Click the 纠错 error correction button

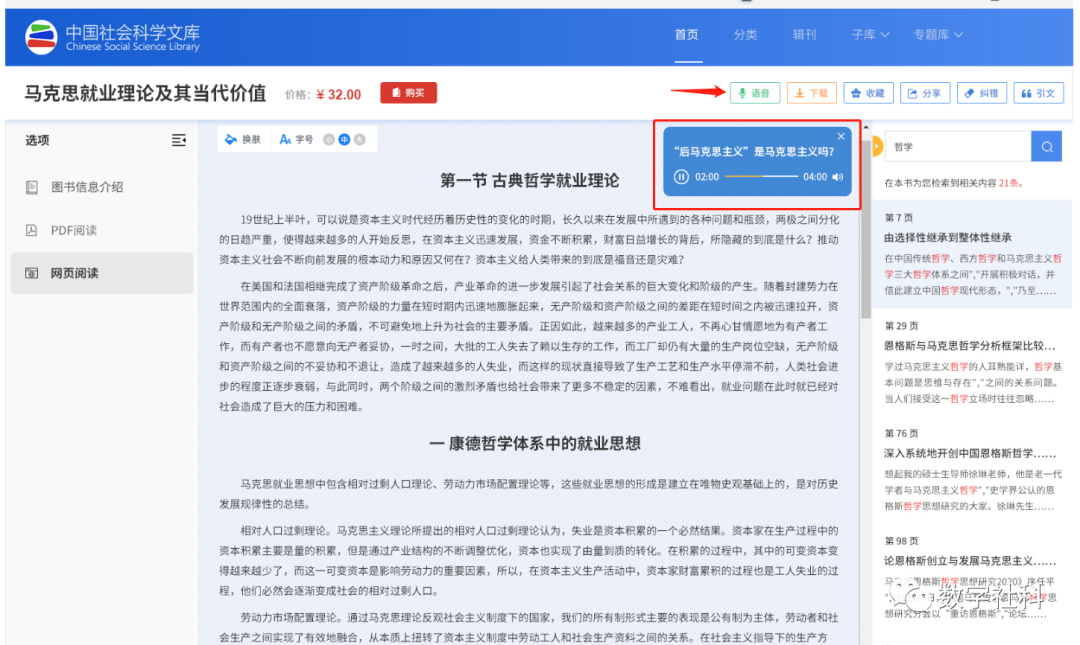coord(980,93)
